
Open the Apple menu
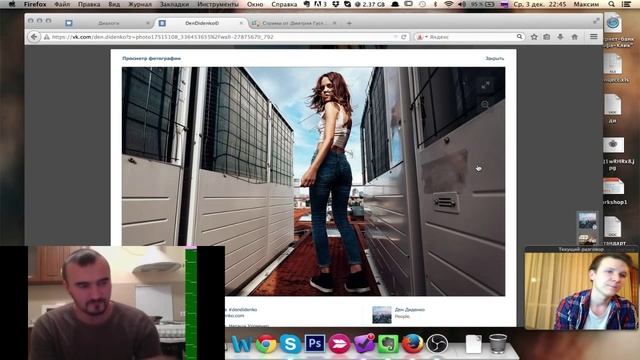point(12,4)
